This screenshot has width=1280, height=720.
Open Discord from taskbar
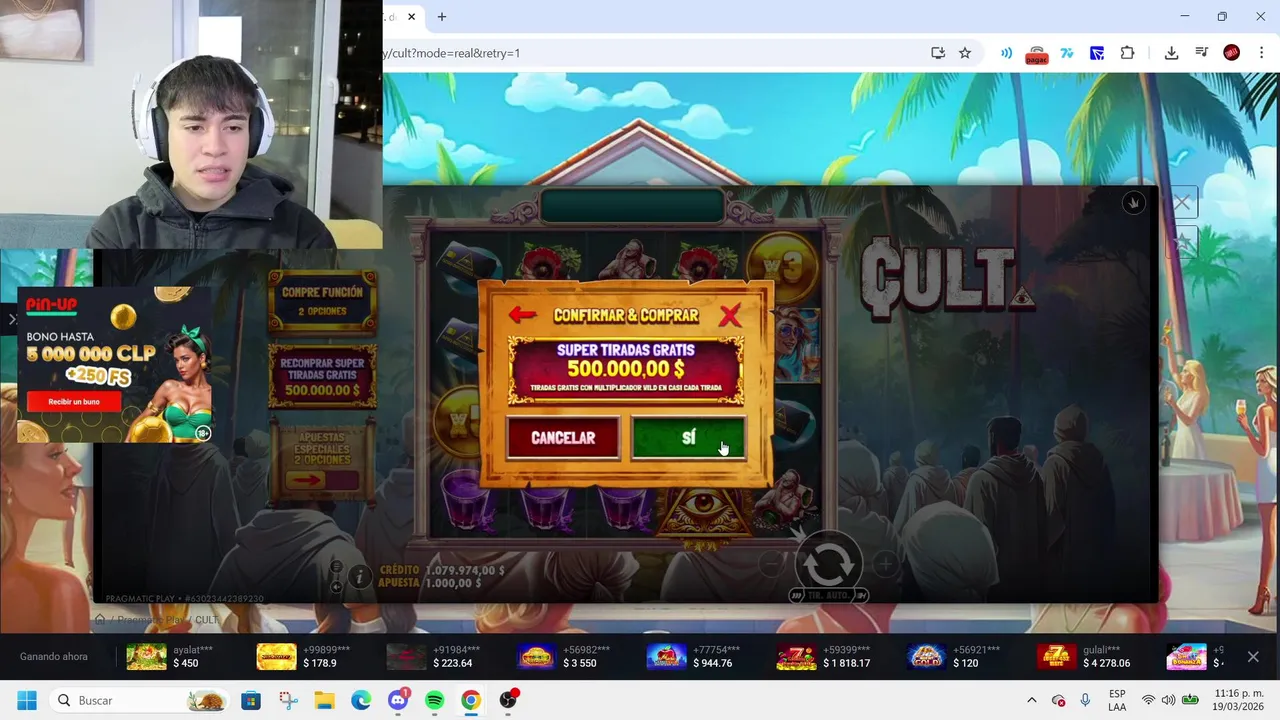(398, 700)
